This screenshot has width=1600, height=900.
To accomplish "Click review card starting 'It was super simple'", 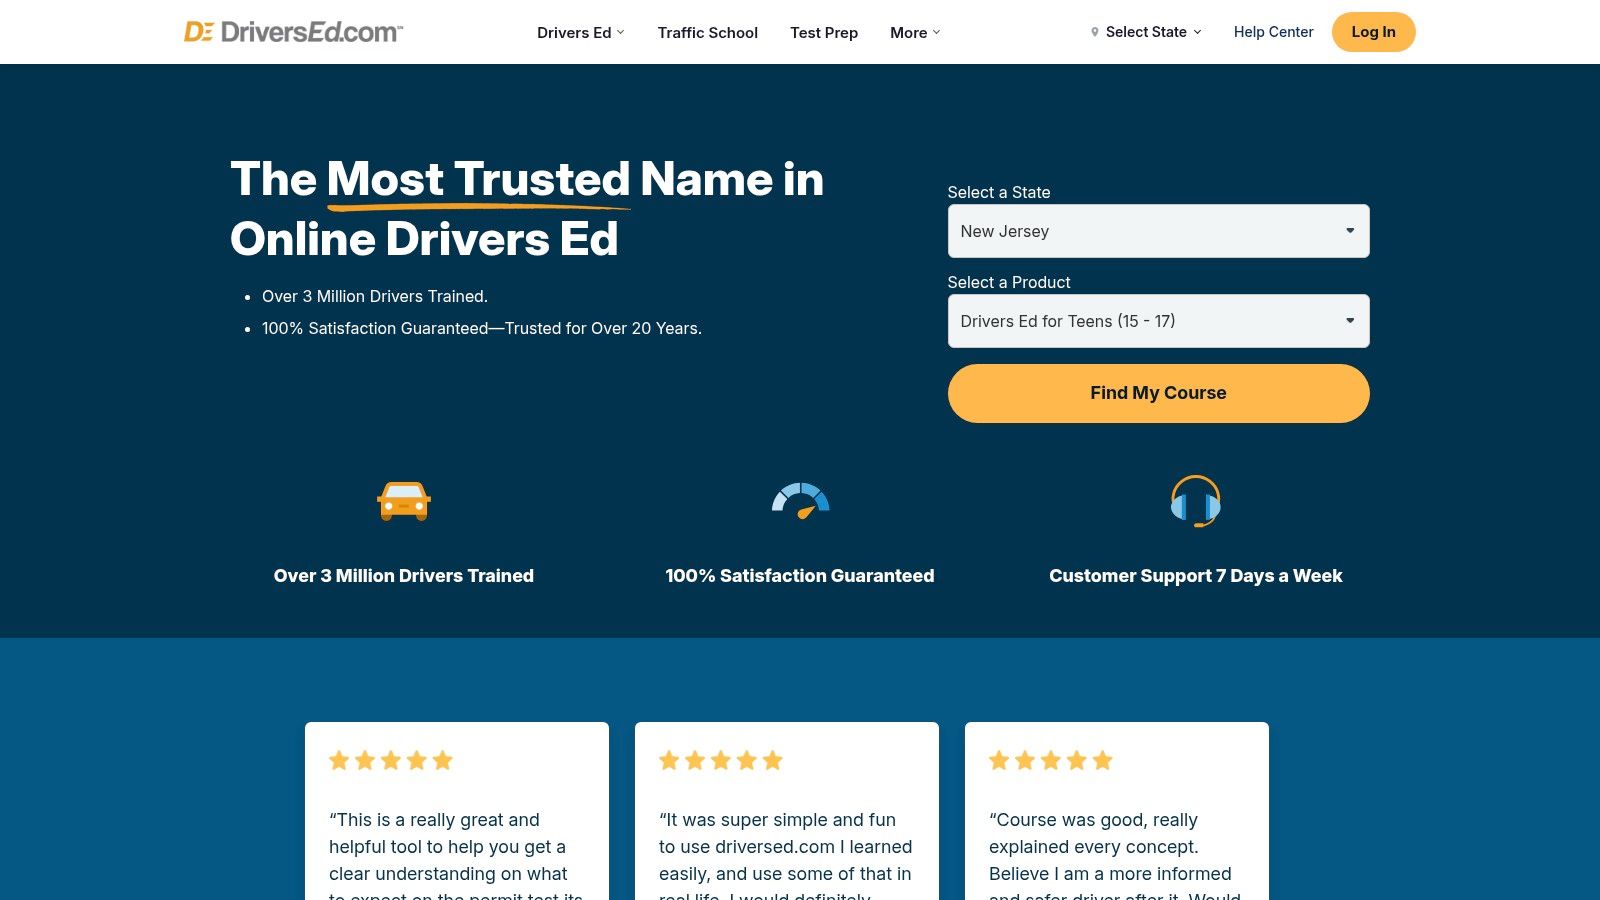I will tap(787, 811).
